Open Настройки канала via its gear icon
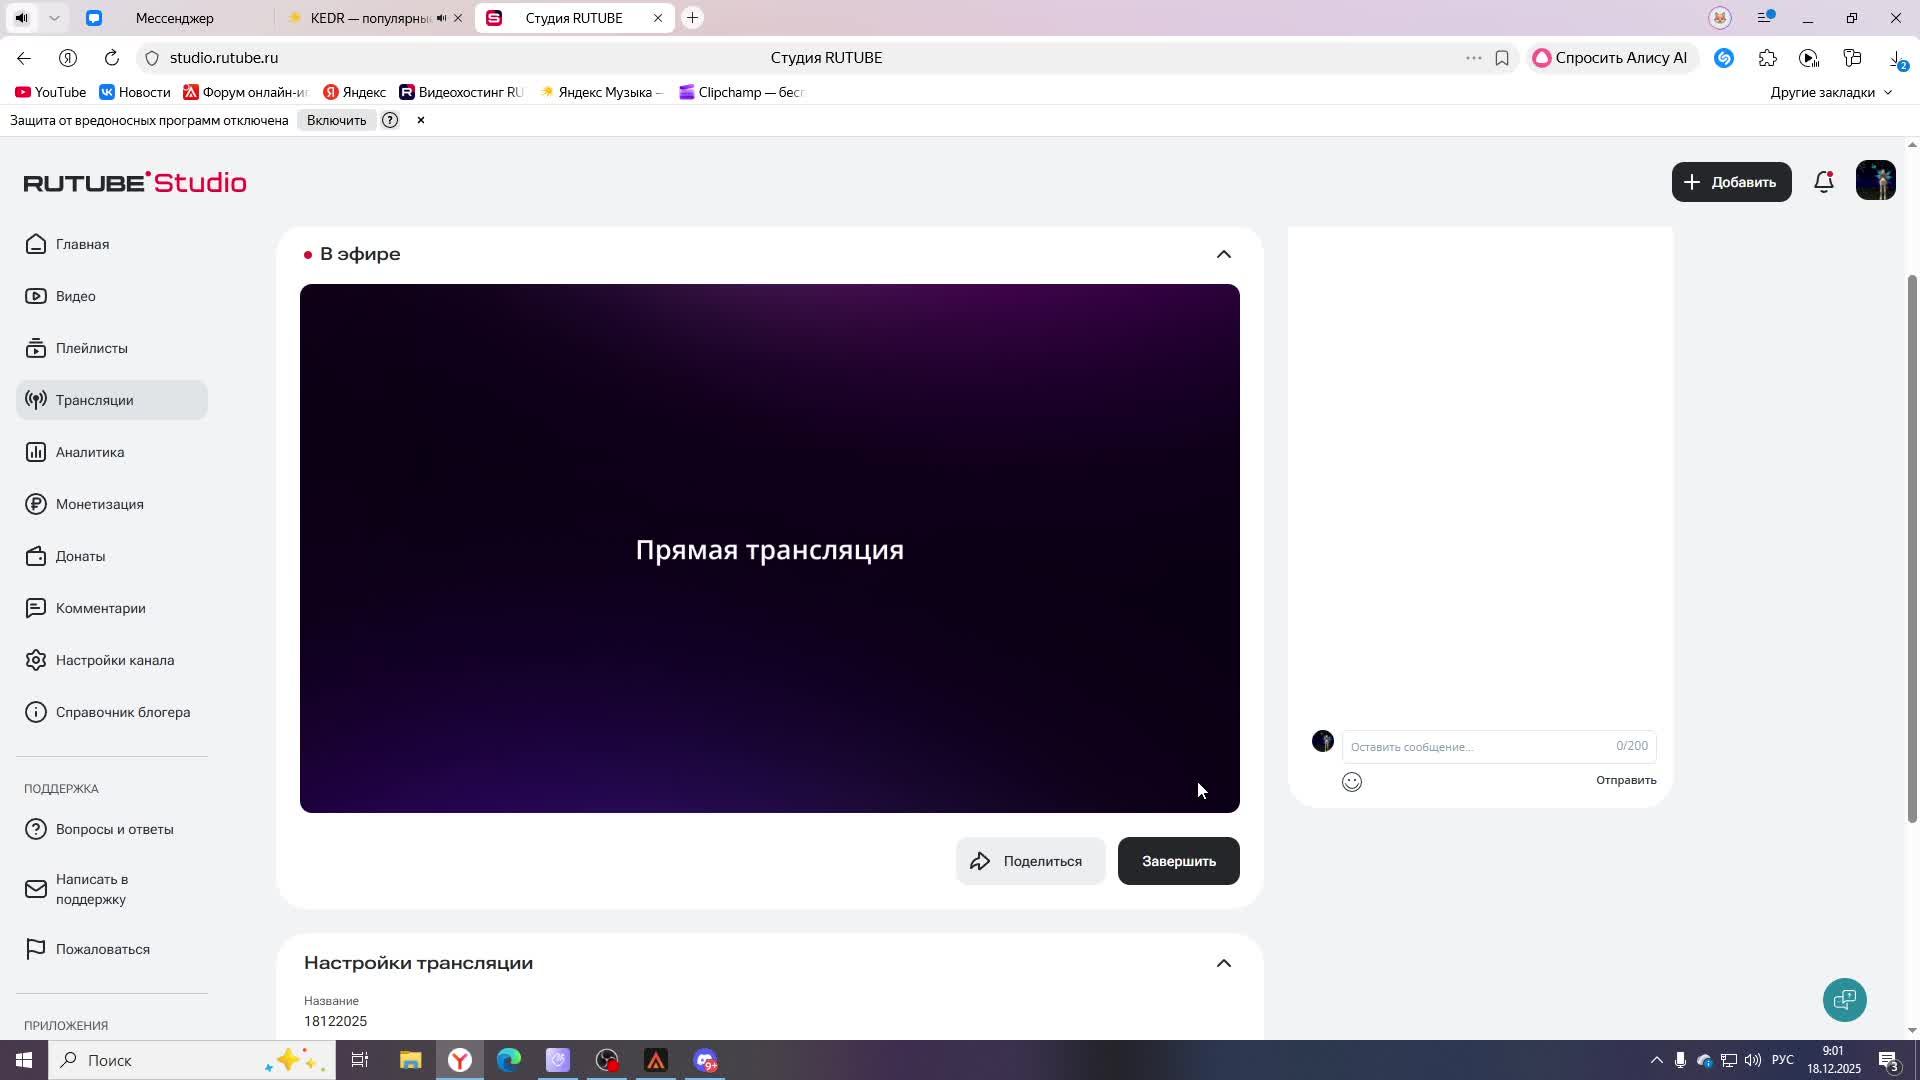This screenshot has height=1080, width=1920. 36,660
